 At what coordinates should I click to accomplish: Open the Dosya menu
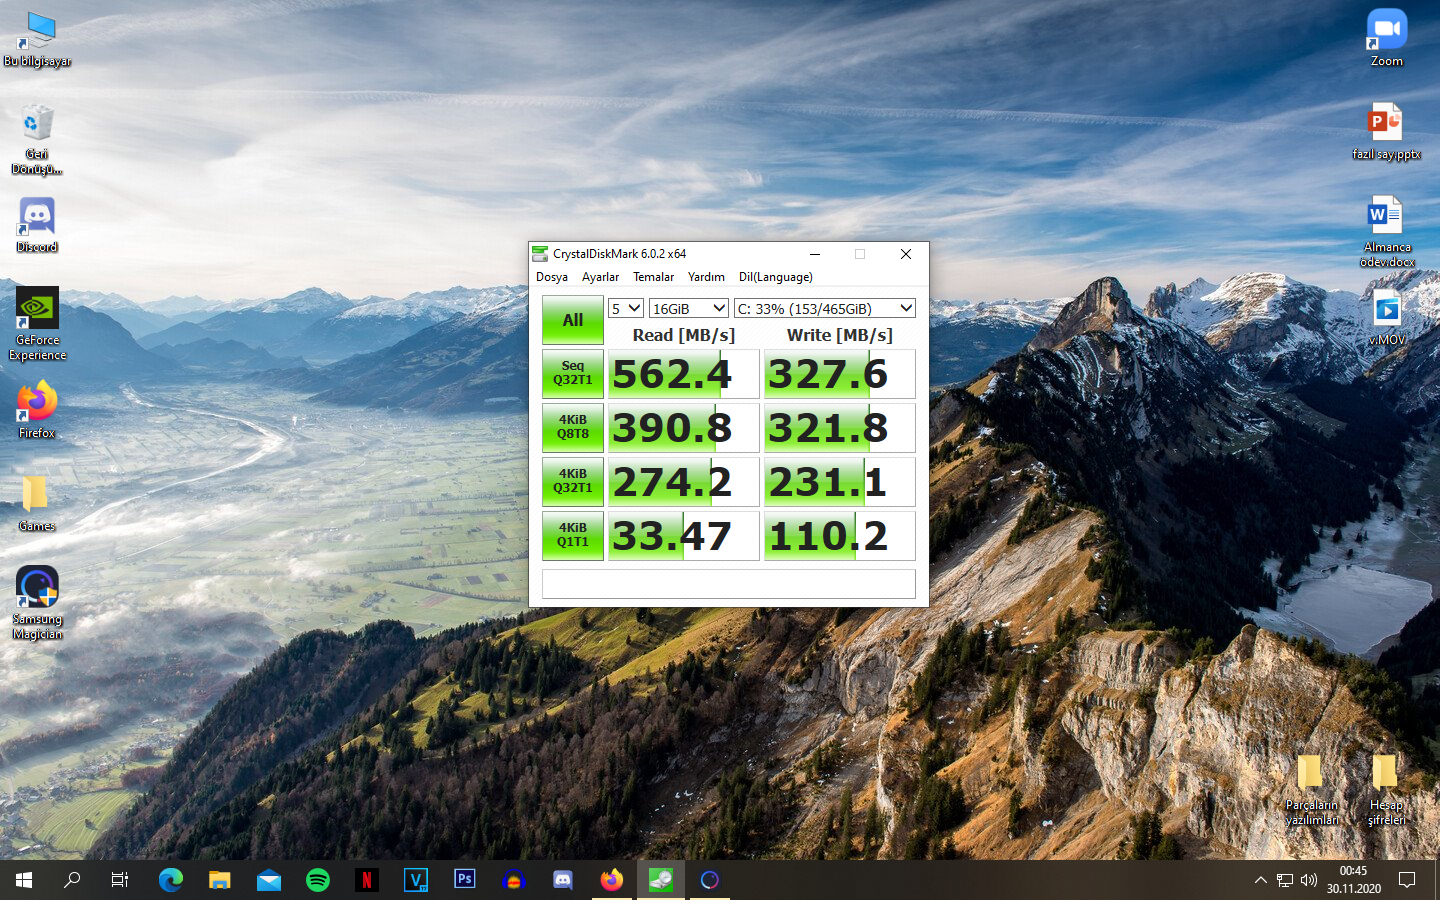point(552,277)
